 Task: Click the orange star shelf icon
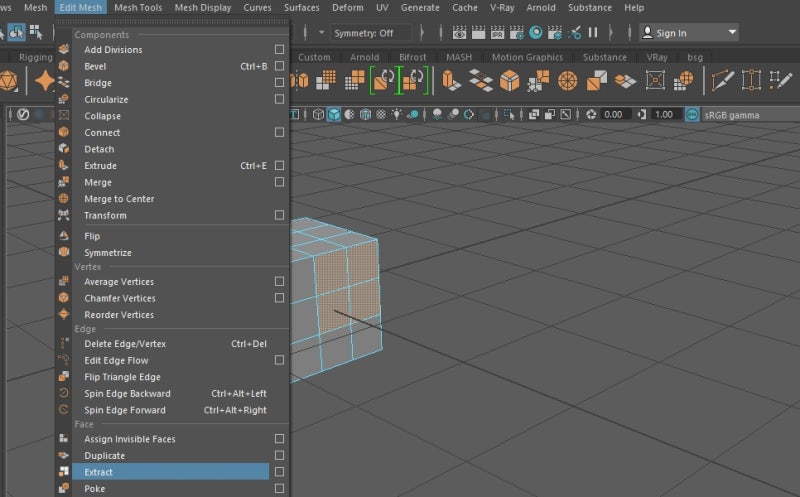[x=44, y=81]
